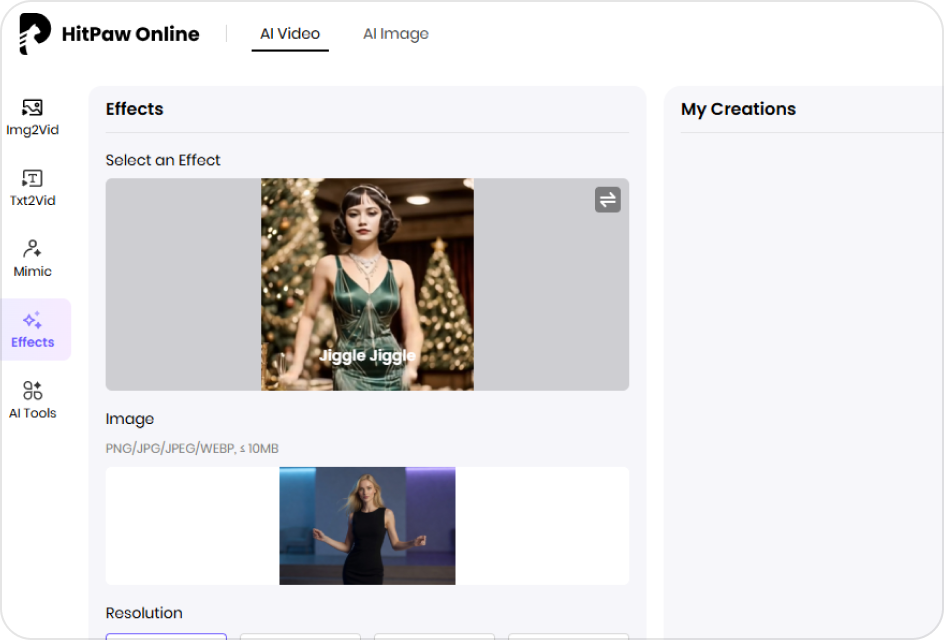Click the Effects panel heading

pyautogui.click(x=134, y=109)
